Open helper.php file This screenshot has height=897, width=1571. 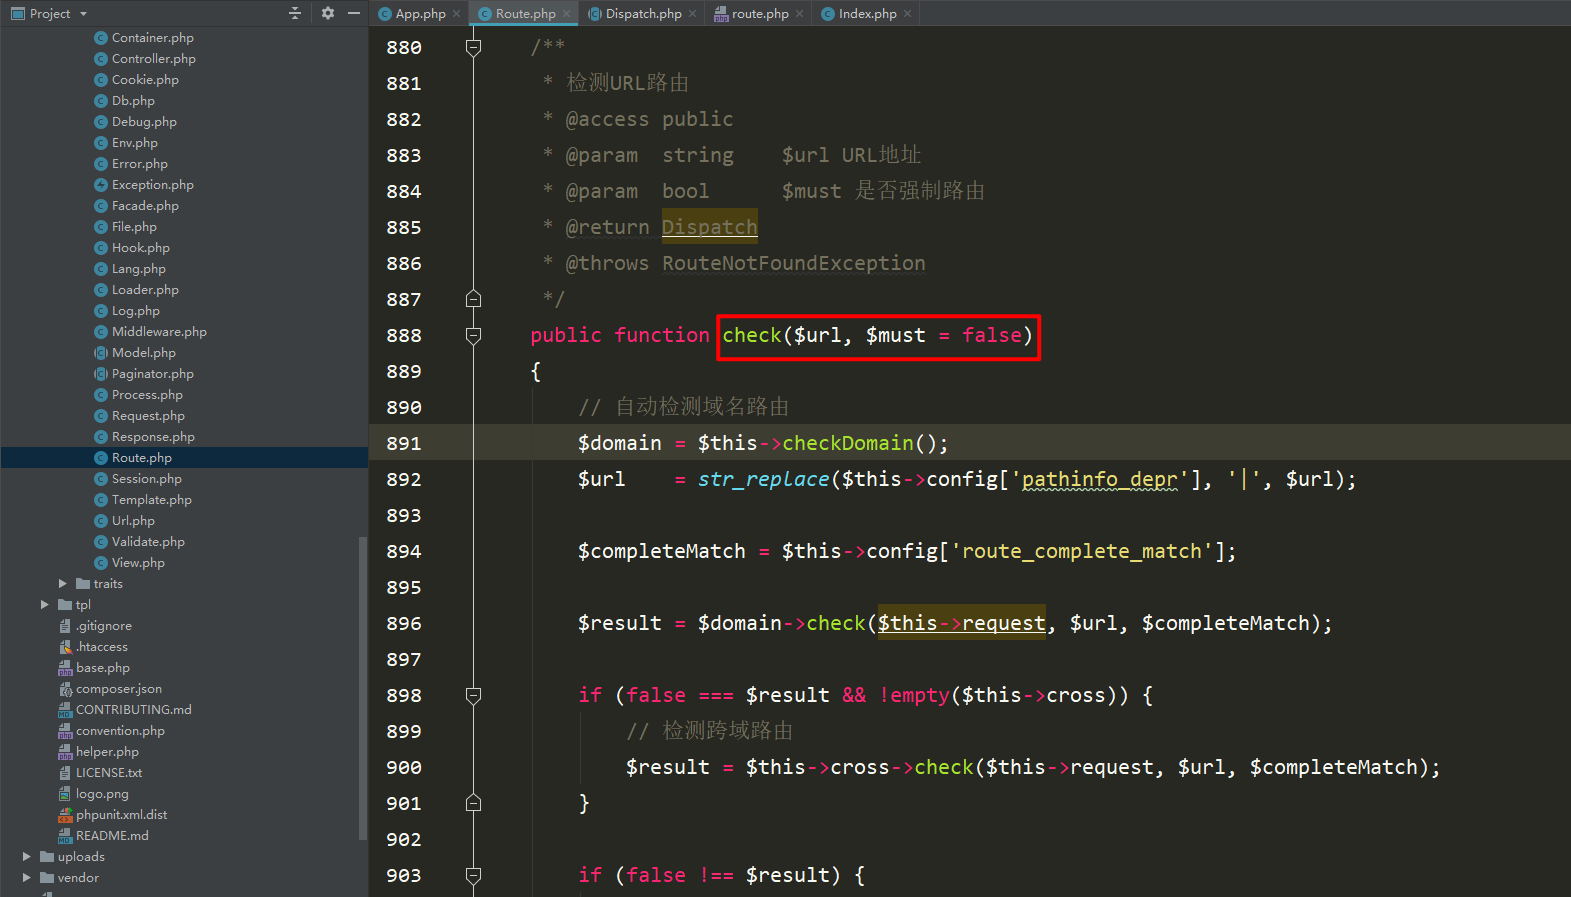pos(107,752)
